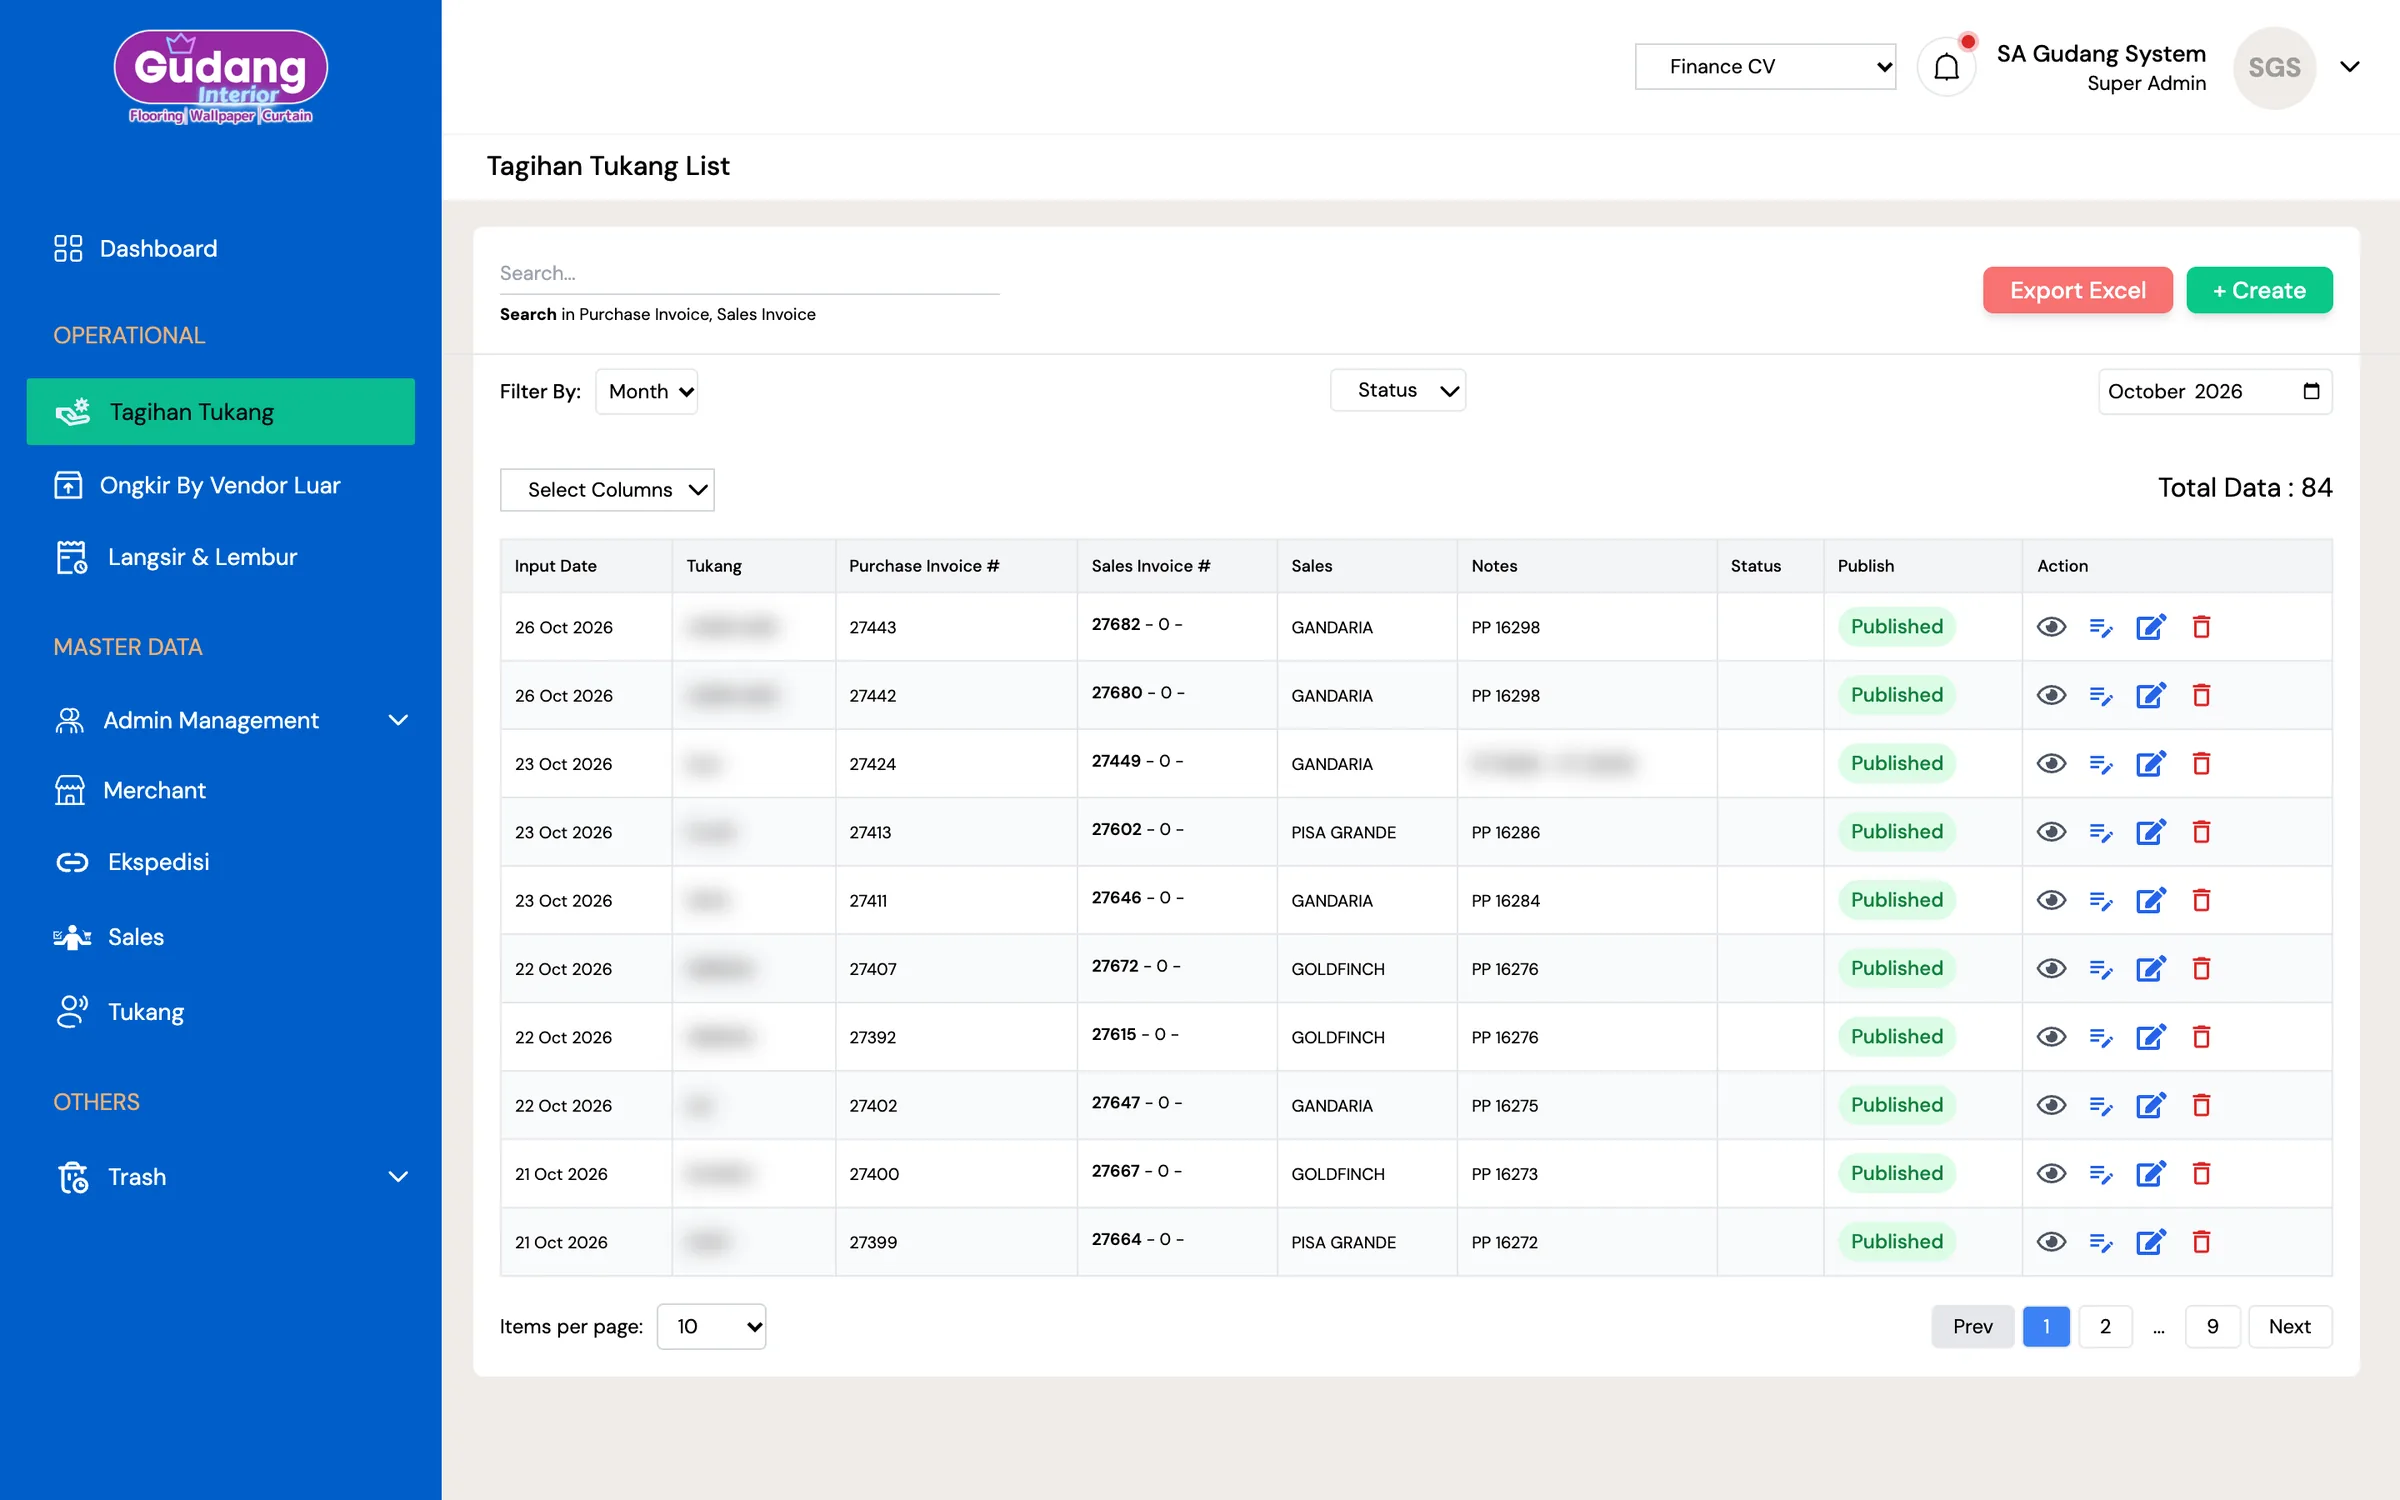Open Langsir & Lembur page
This screenshot has width=2400, height=1500.
tap(176, 557)
